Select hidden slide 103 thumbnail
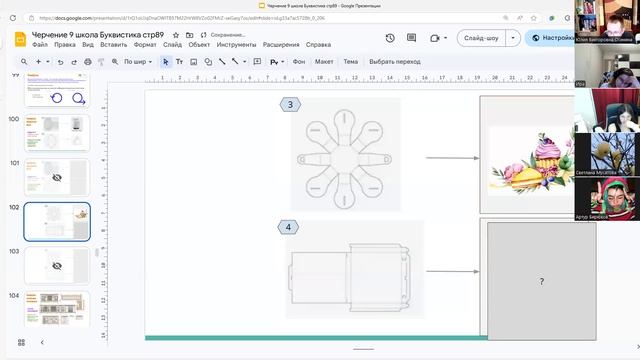Screen dimensions: 640x360 [x=57, y=266]
